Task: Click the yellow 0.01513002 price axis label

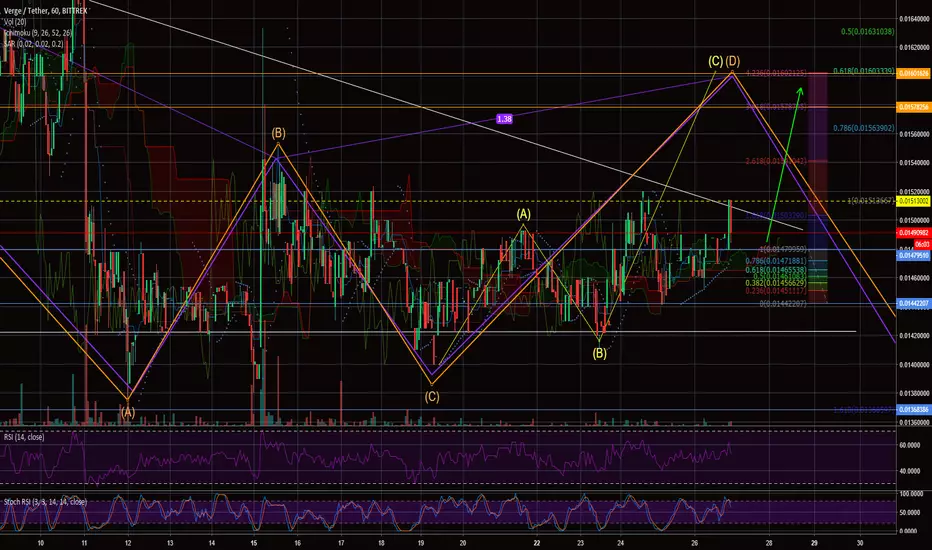Action: (x=913, y=202)
